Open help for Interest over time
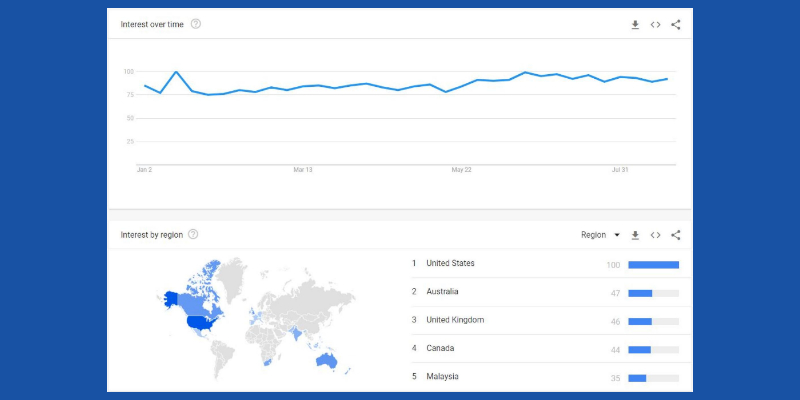The image size is (800, 400). click(x=196, y=24)
